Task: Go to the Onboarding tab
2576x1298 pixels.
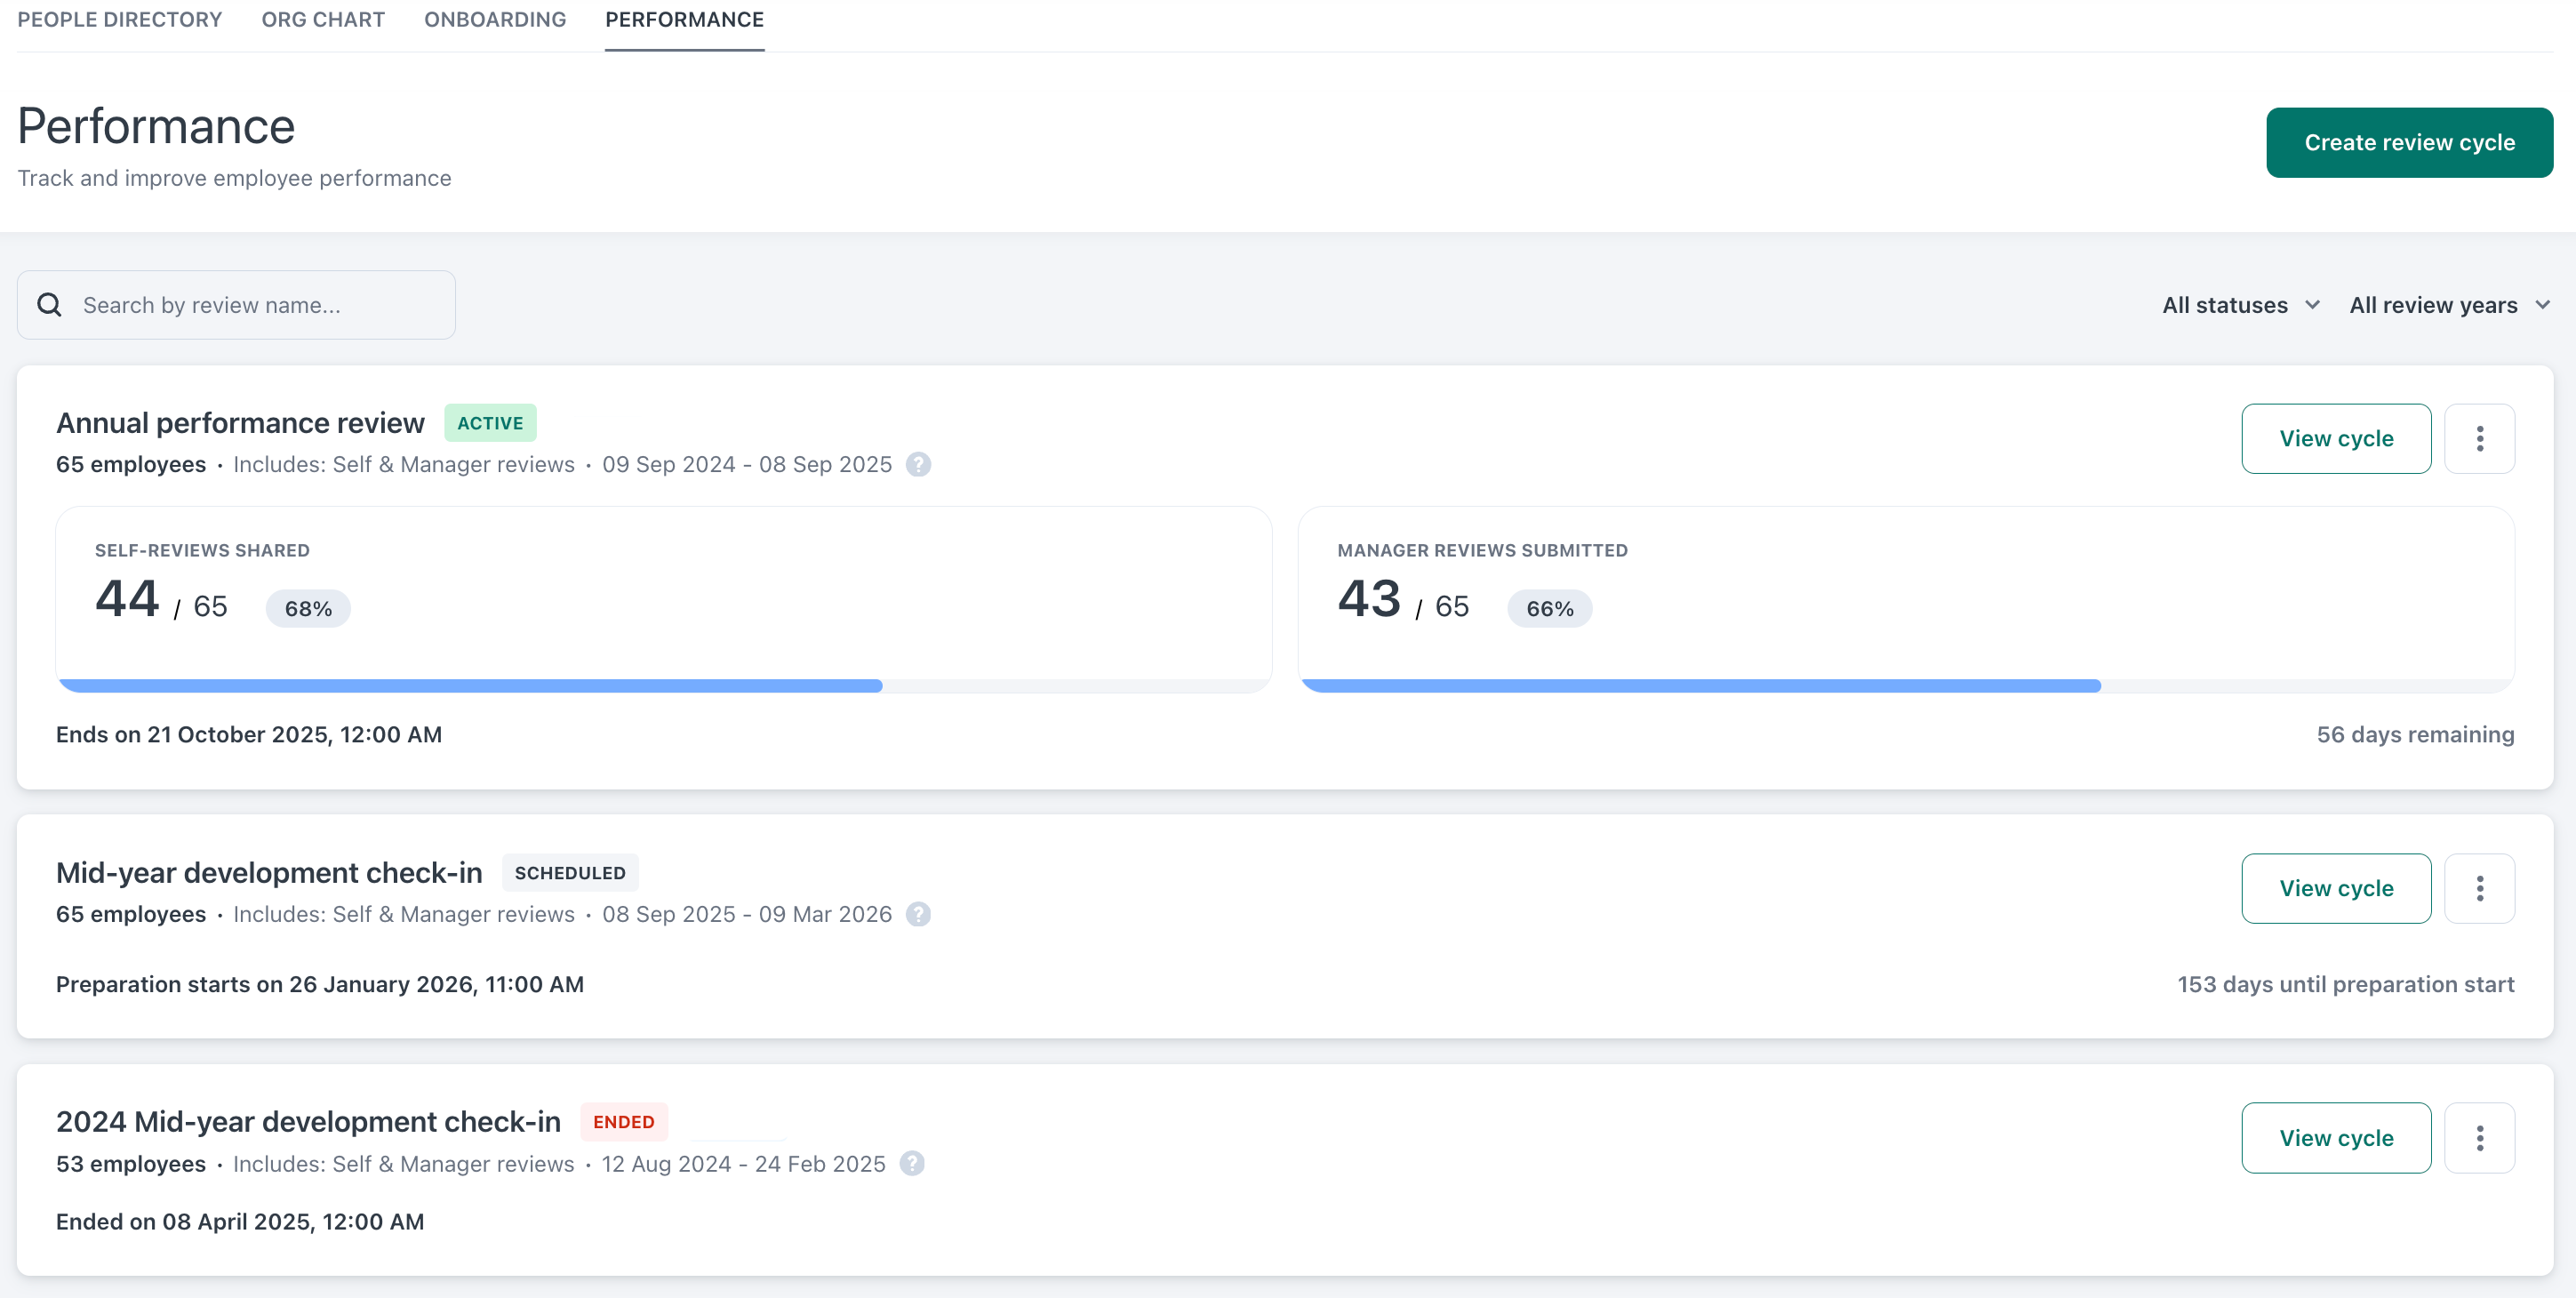Action: coord(495,20)
